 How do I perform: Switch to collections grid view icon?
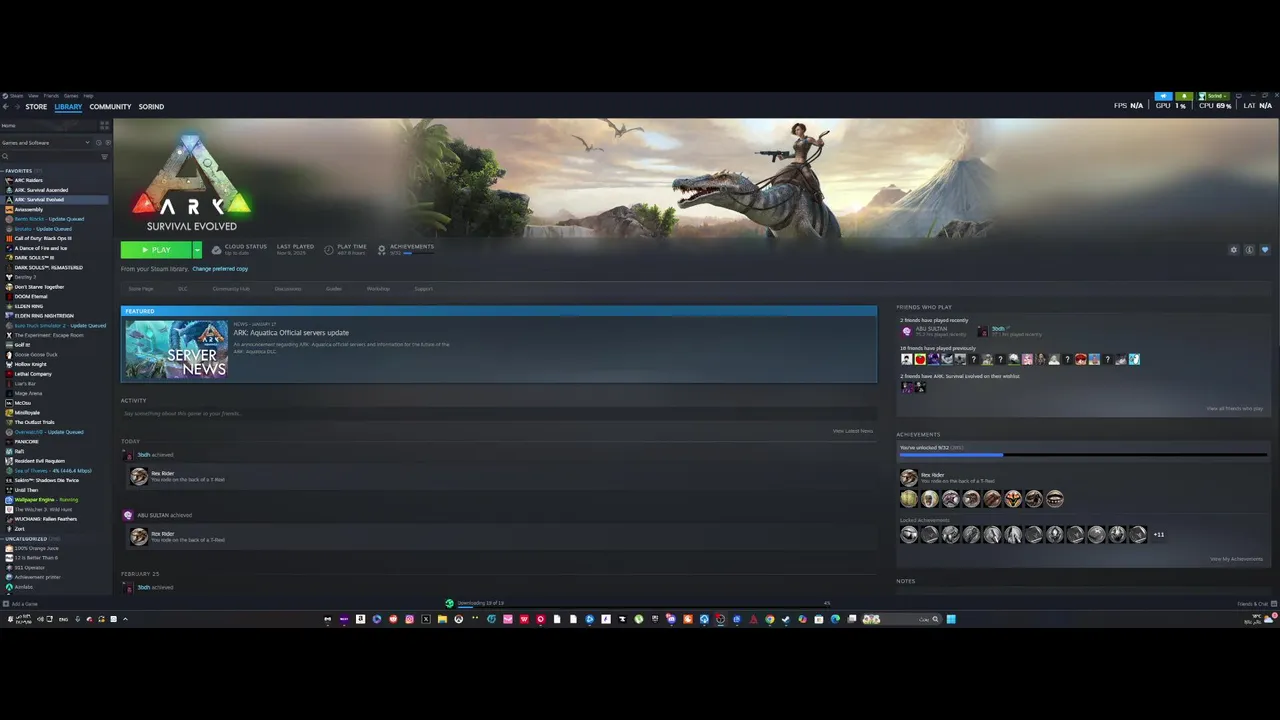point(104,126)
